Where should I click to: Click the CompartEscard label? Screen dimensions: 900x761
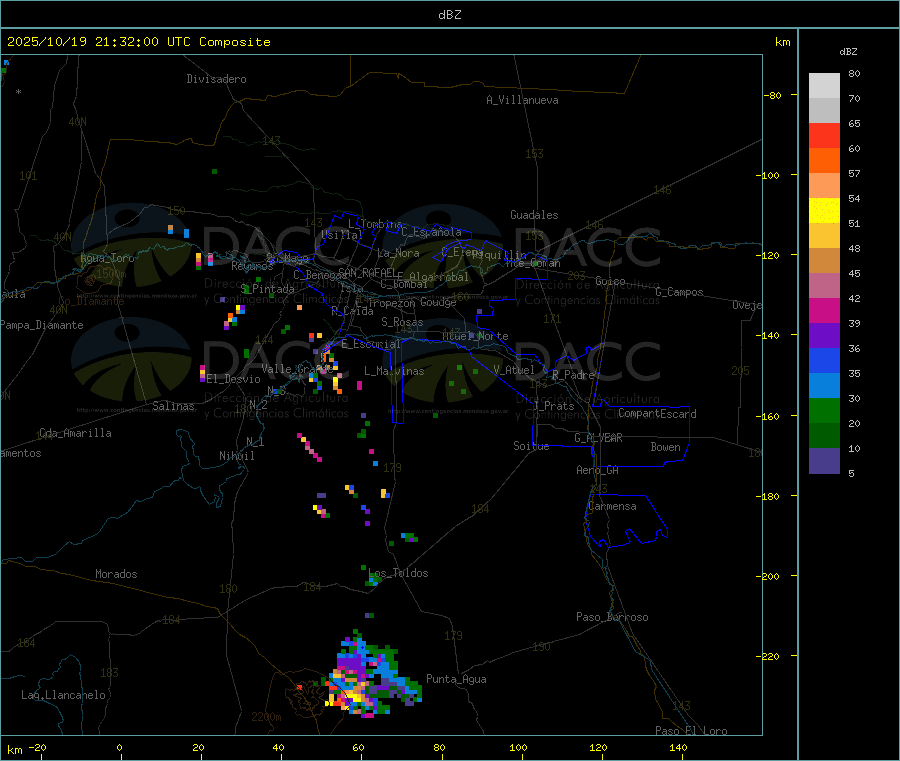657,413
